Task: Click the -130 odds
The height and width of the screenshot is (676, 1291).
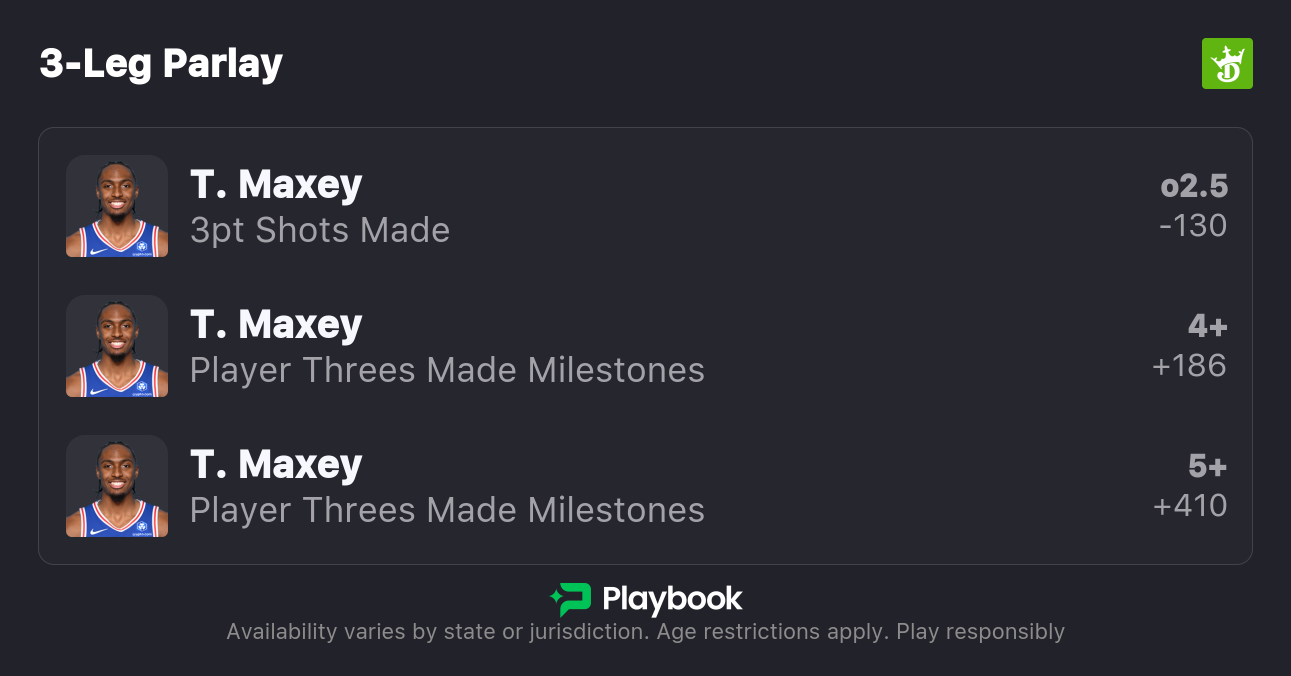Action: [x=1192, y=226]
